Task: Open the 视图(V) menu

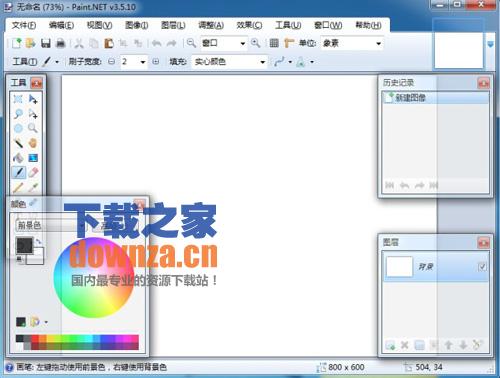Action: (x=99, y=25)
